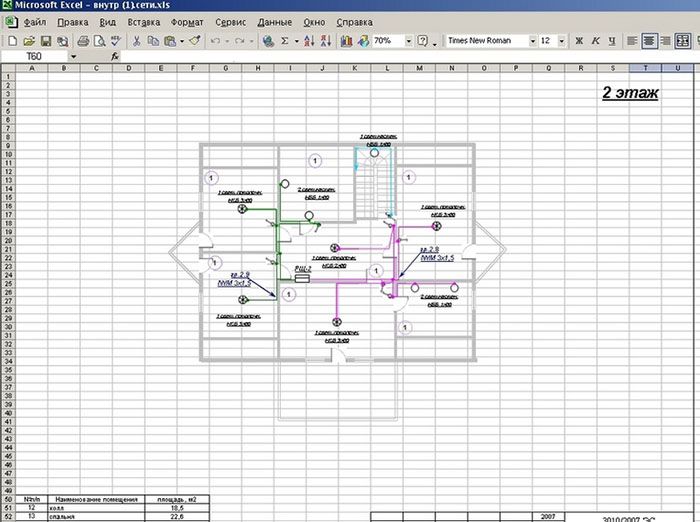Toggle italic (К) formatting
Screen dimensions: 700x522
pos(595,41)
